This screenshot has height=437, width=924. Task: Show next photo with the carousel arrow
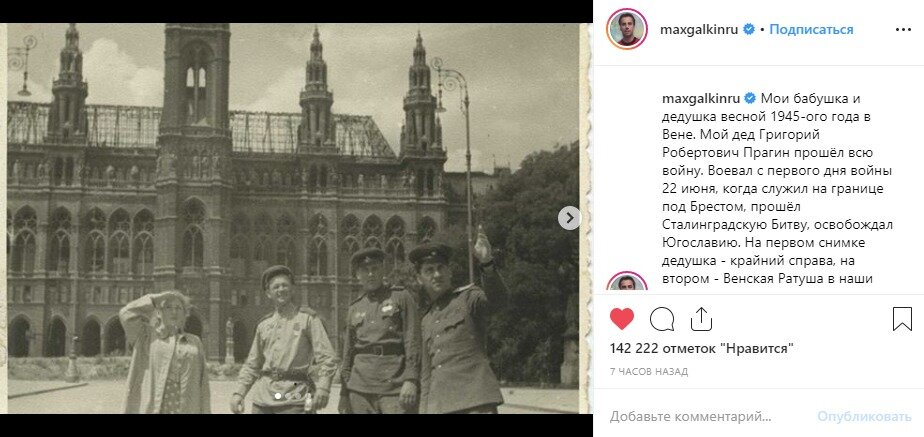click(569, 218)
